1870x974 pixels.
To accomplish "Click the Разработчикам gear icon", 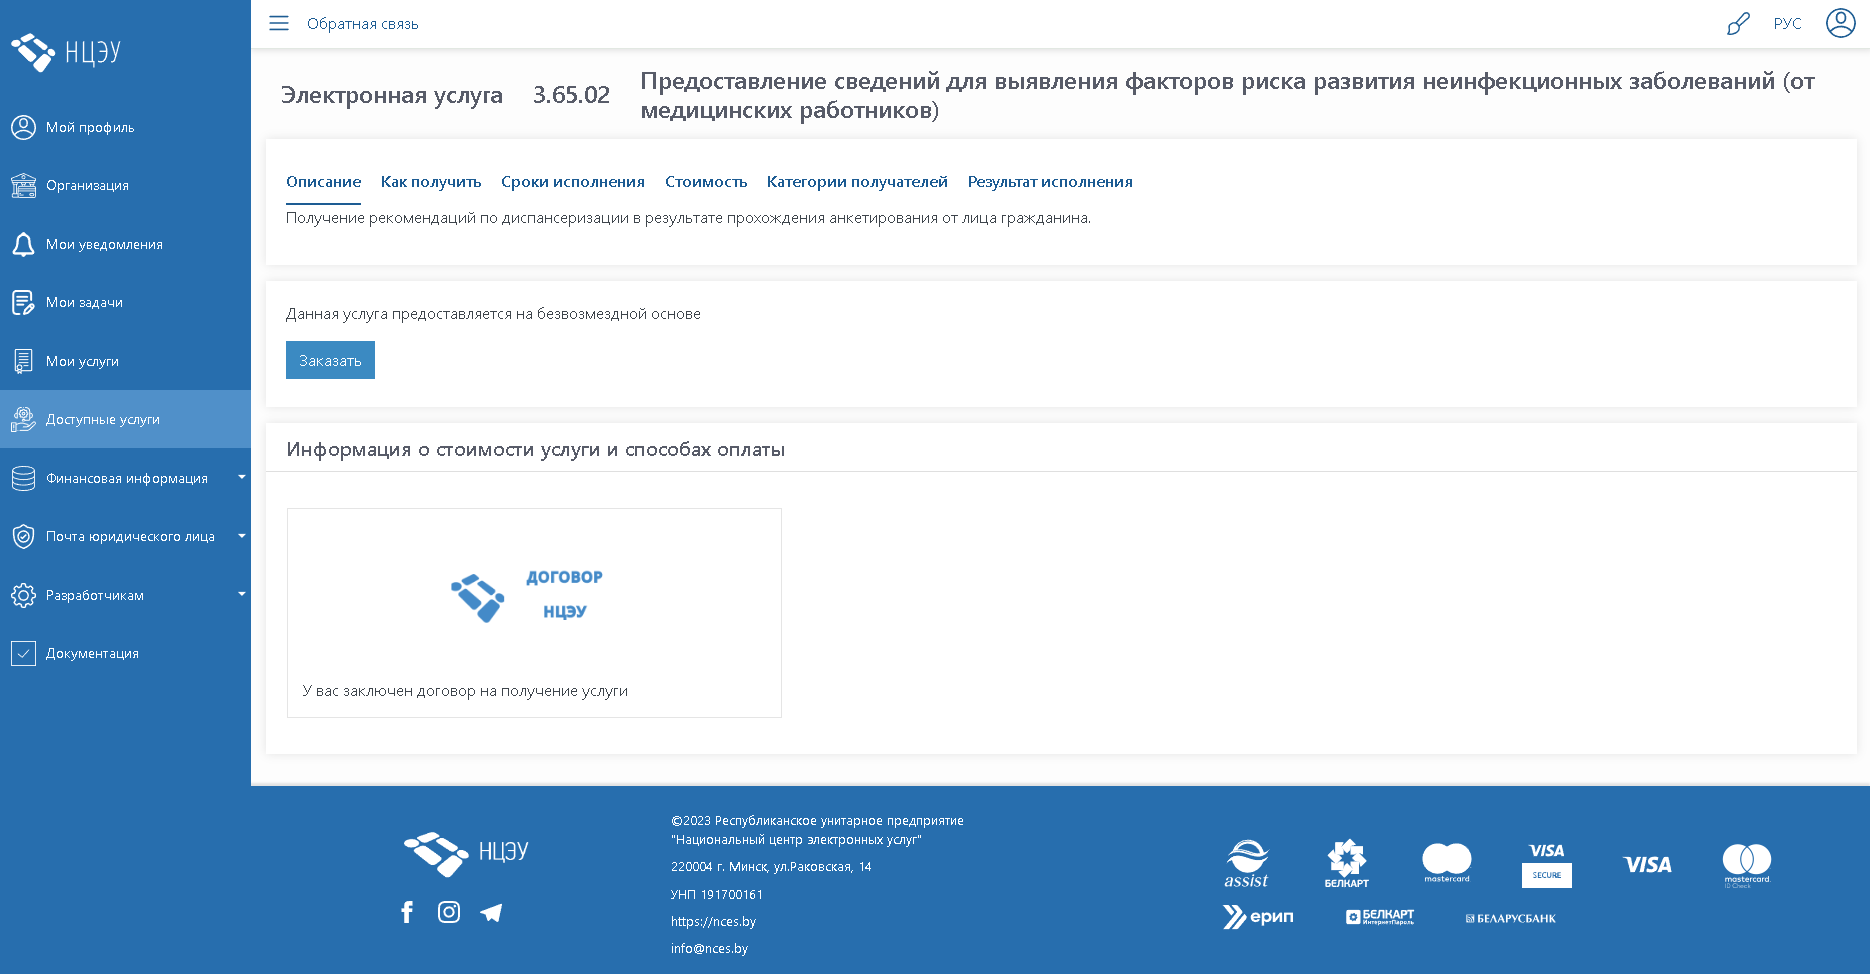I will [23, 595].
